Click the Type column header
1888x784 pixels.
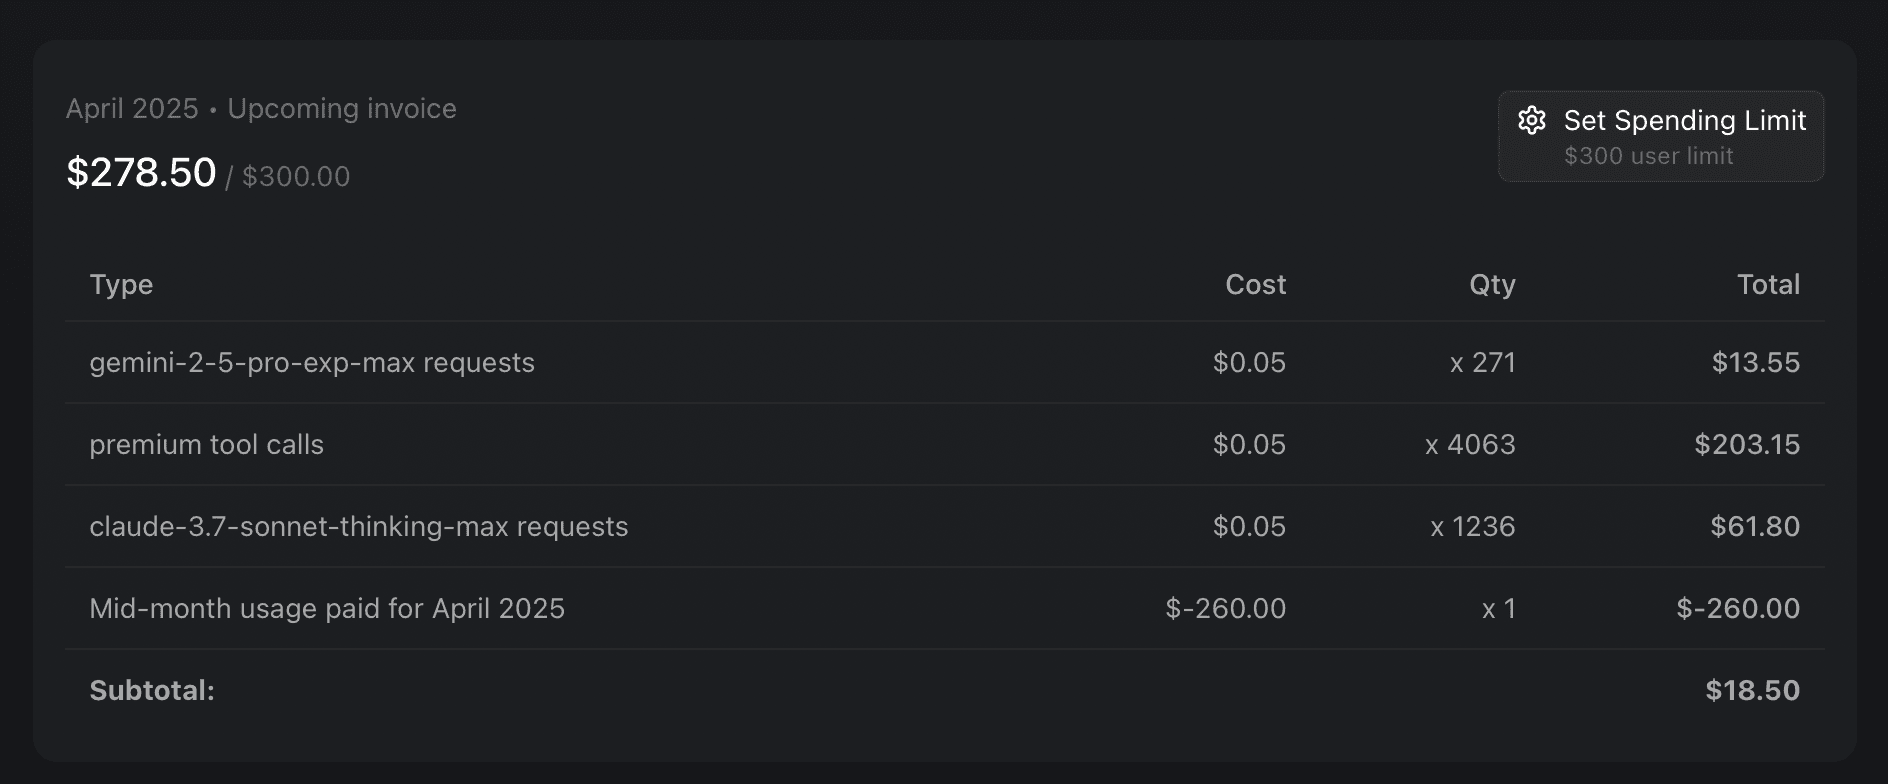pyautogui.click(x=121, y=285)
